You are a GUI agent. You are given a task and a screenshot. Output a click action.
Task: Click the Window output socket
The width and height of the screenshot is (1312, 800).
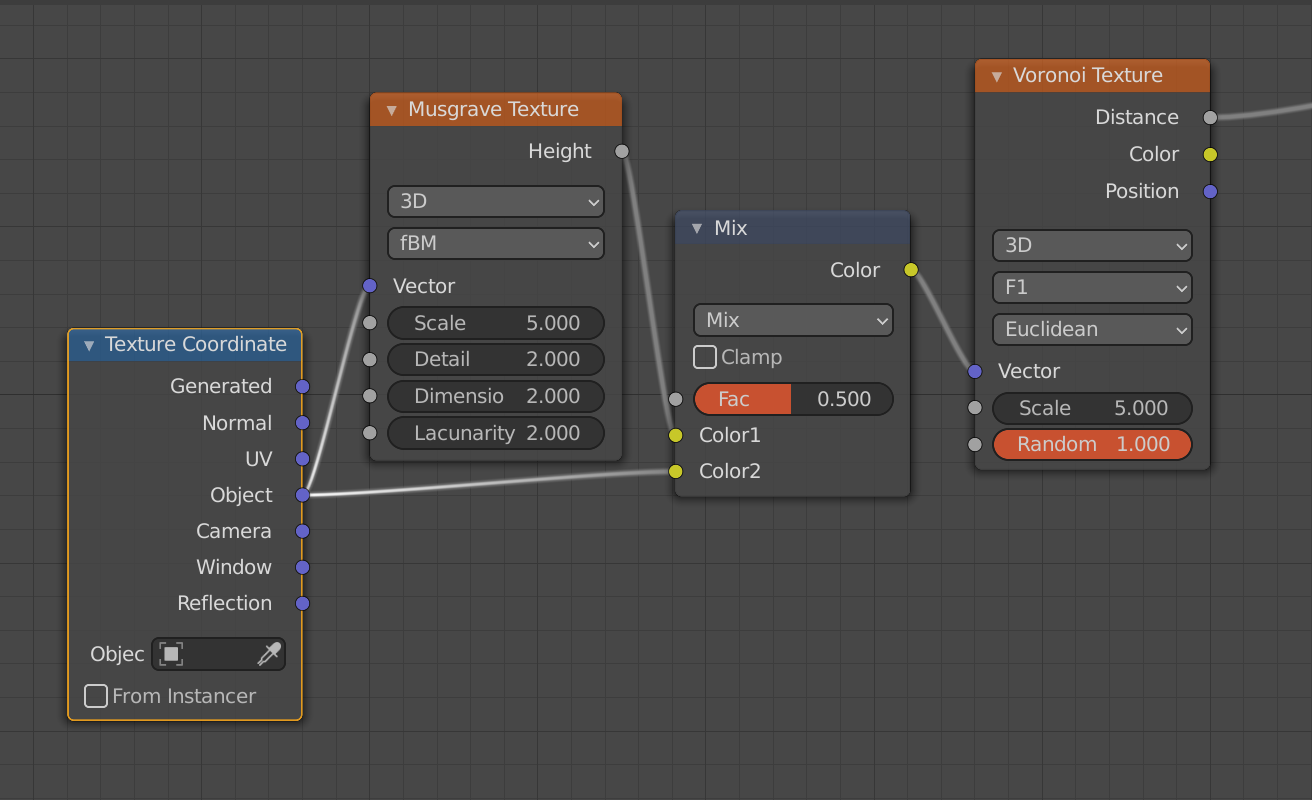tap(302, 567)
